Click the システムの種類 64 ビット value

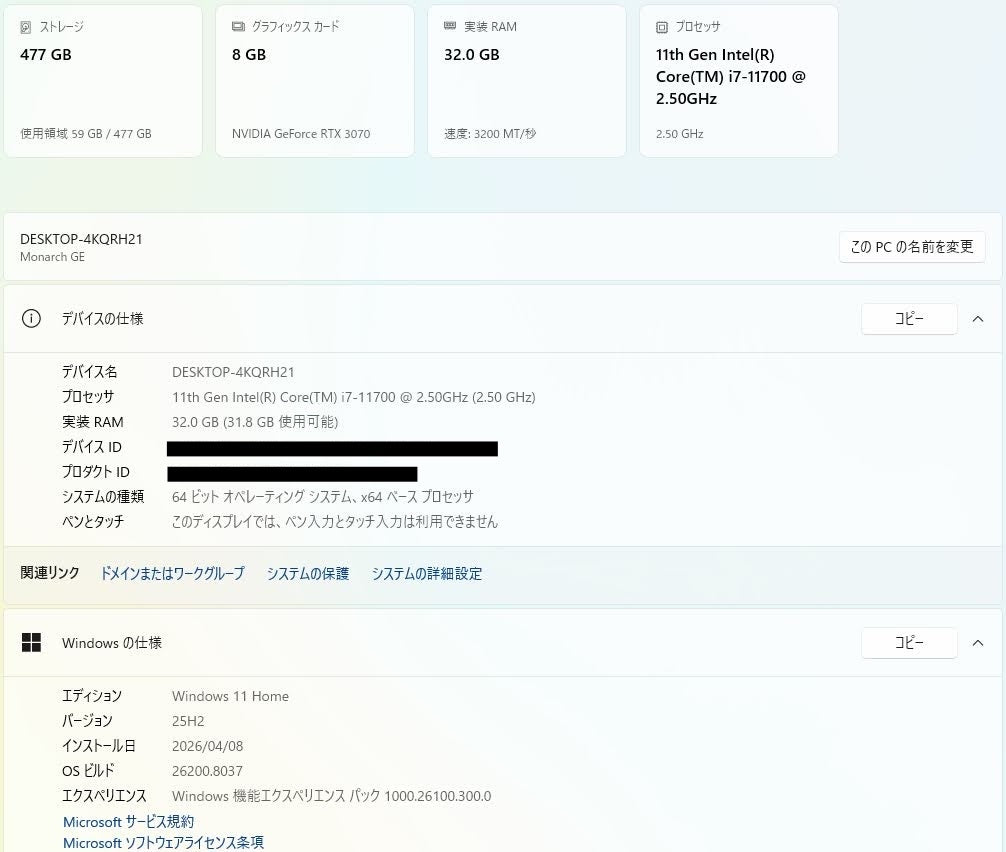(x=323, y=497)
